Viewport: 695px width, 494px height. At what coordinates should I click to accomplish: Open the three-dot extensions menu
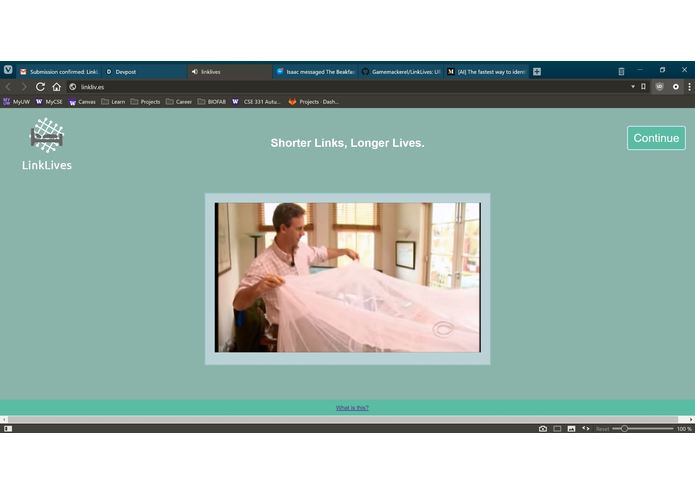[x=690, y=87]
